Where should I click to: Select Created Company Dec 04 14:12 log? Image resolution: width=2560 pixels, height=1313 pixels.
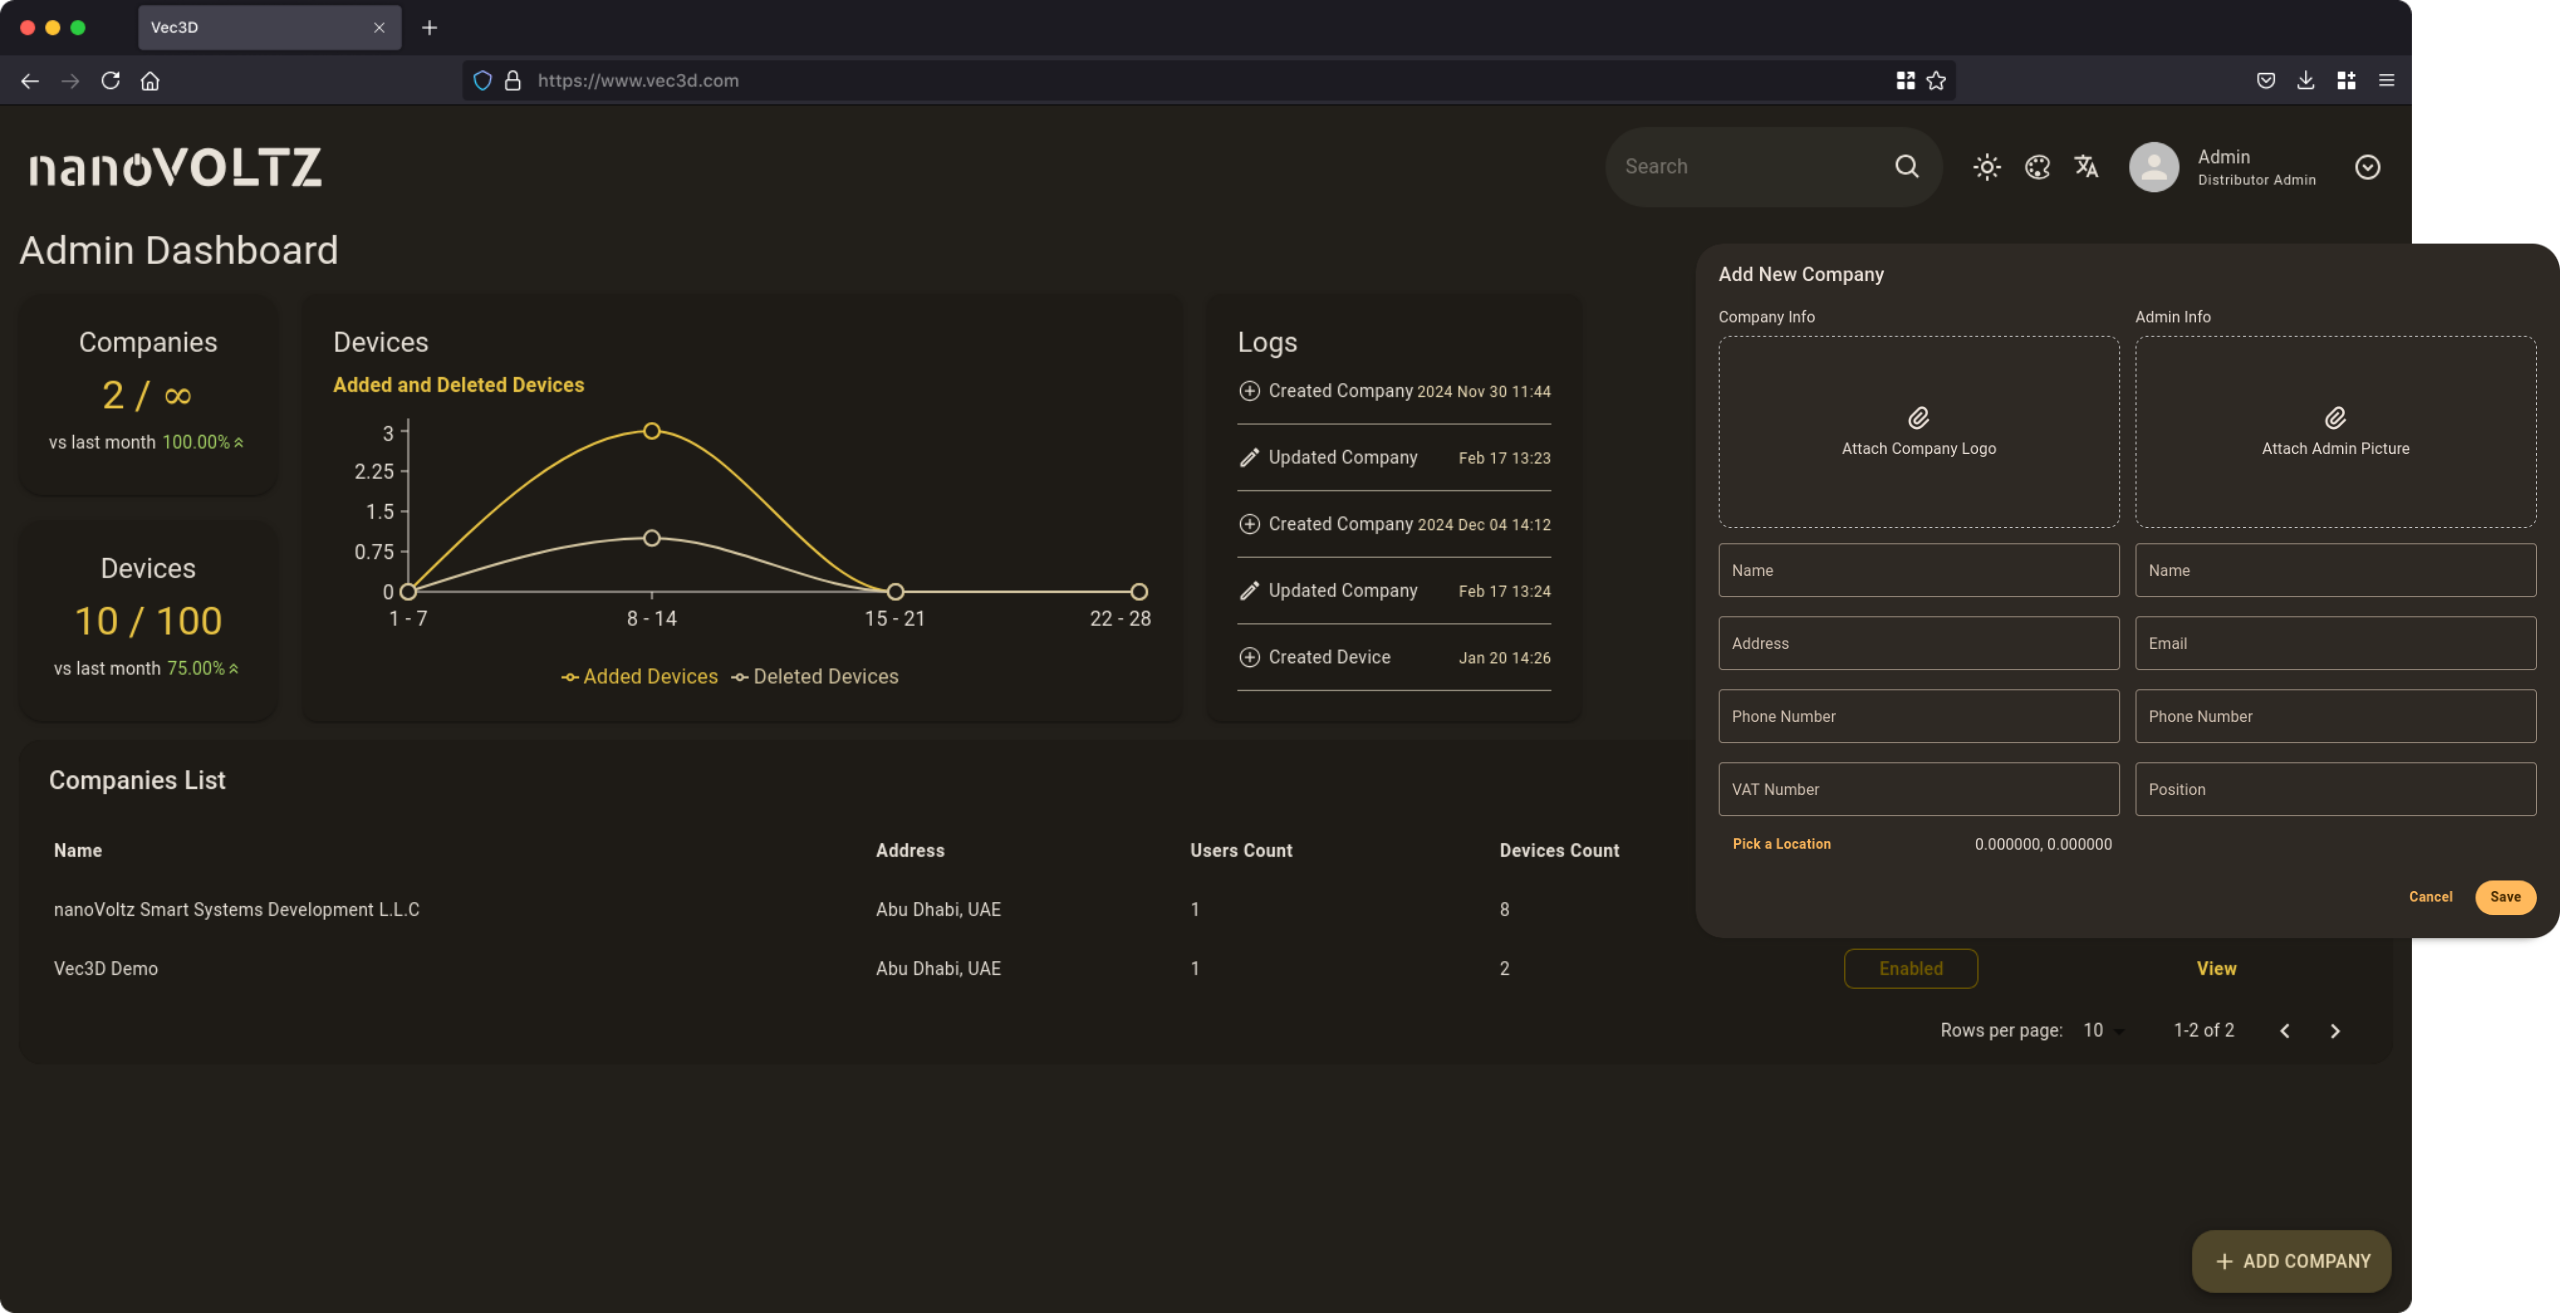coord(1394,524)
